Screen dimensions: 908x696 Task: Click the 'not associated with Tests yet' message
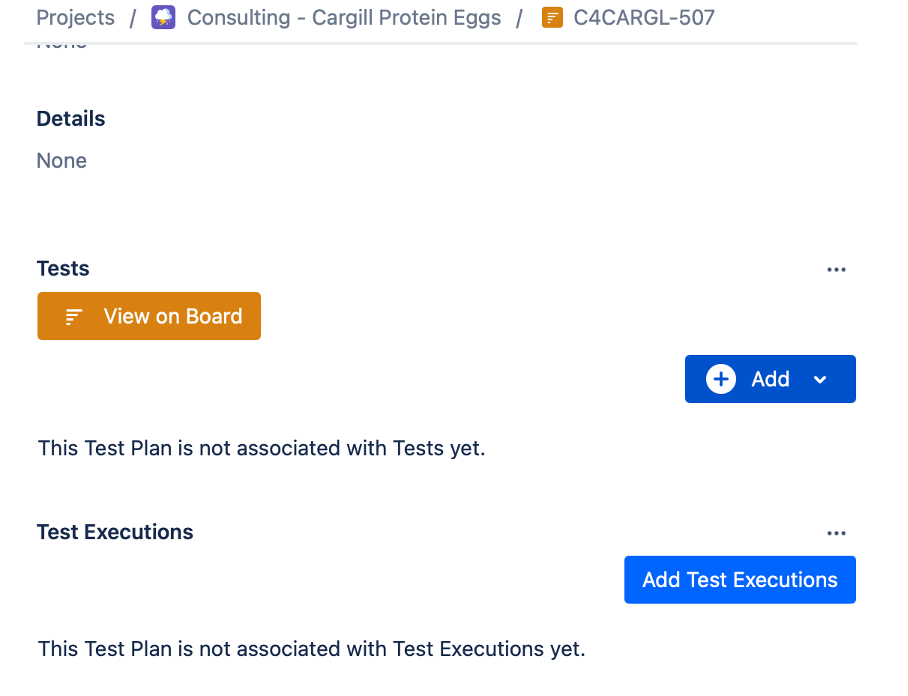coord(261,448)
